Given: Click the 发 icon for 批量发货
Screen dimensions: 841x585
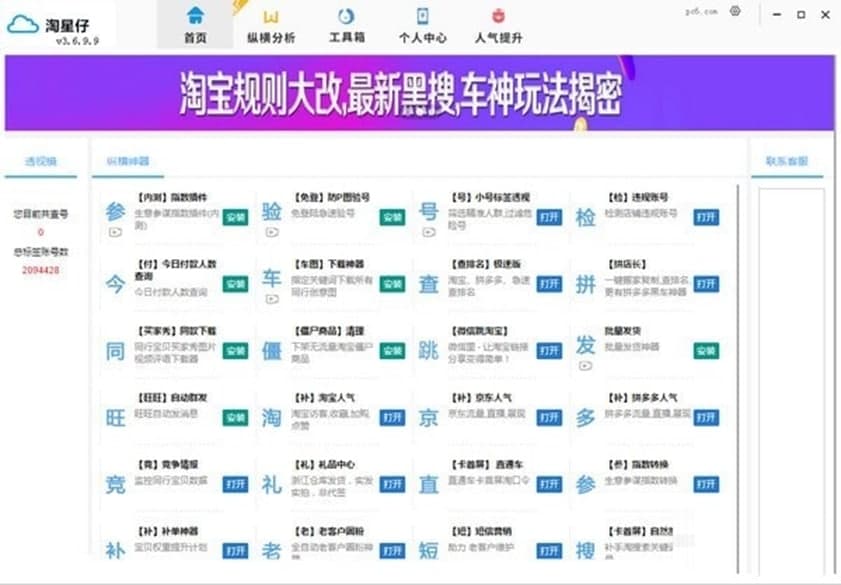Looking at the screenshot, I should coord(585,345).
